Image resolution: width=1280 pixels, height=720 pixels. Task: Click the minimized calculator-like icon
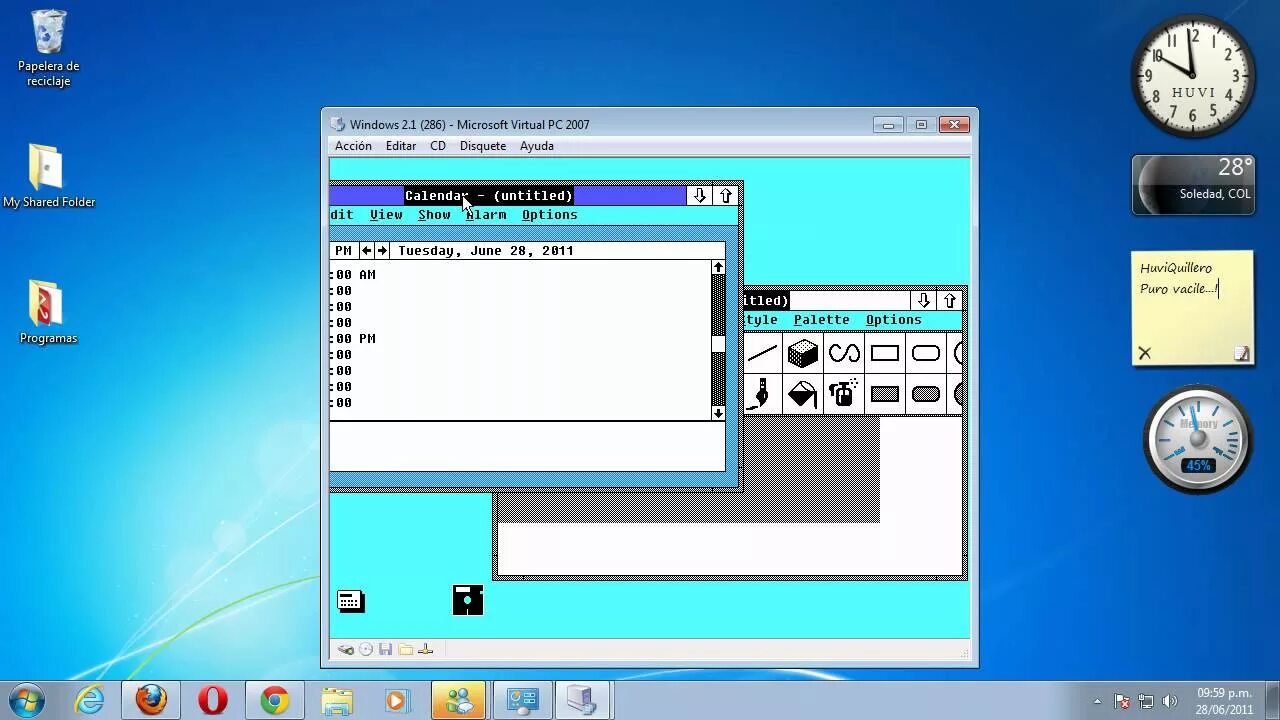(x=351, y=601)
